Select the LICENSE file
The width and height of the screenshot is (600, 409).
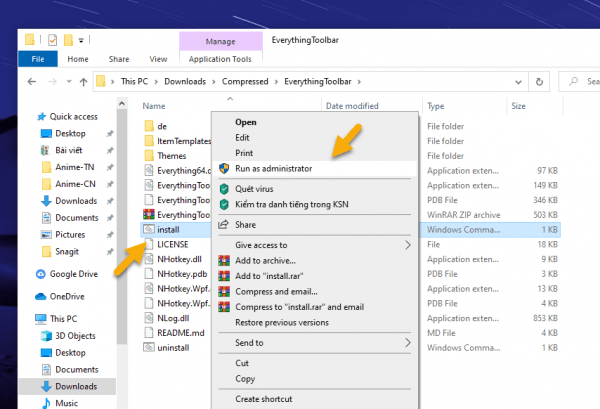(173, 244)
